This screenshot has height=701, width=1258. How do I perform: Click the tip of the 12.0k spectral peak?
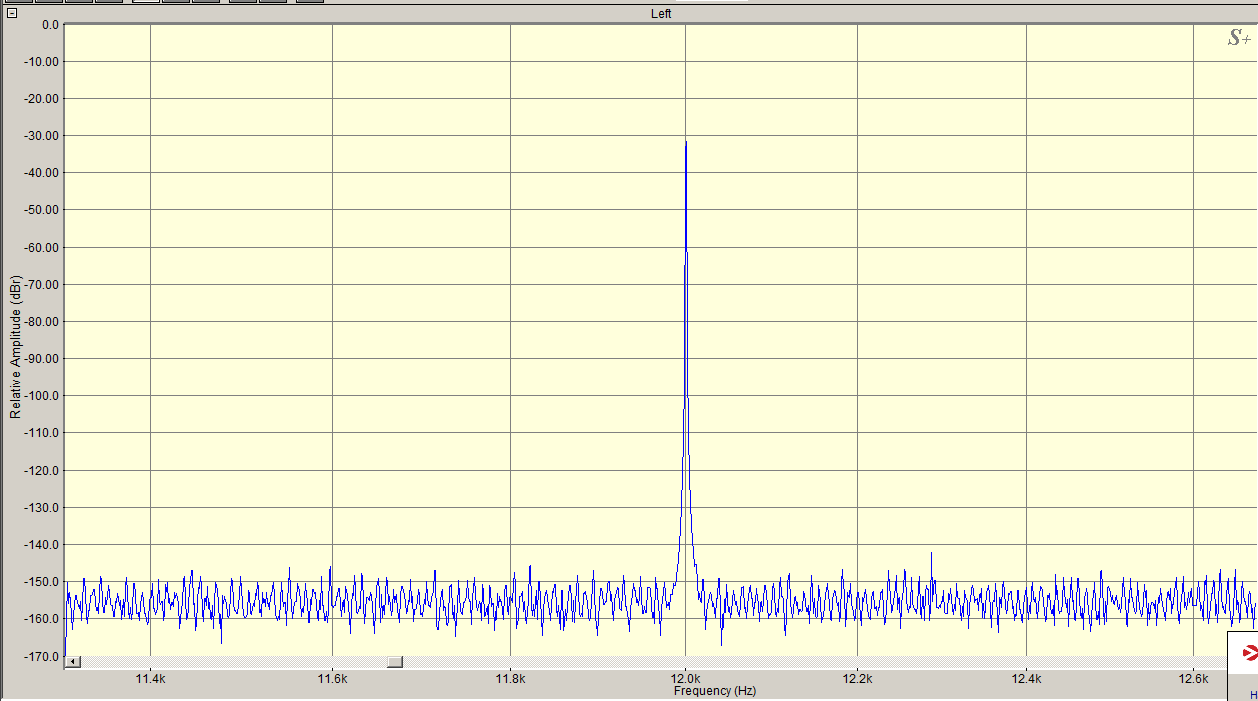pos(686,143)
